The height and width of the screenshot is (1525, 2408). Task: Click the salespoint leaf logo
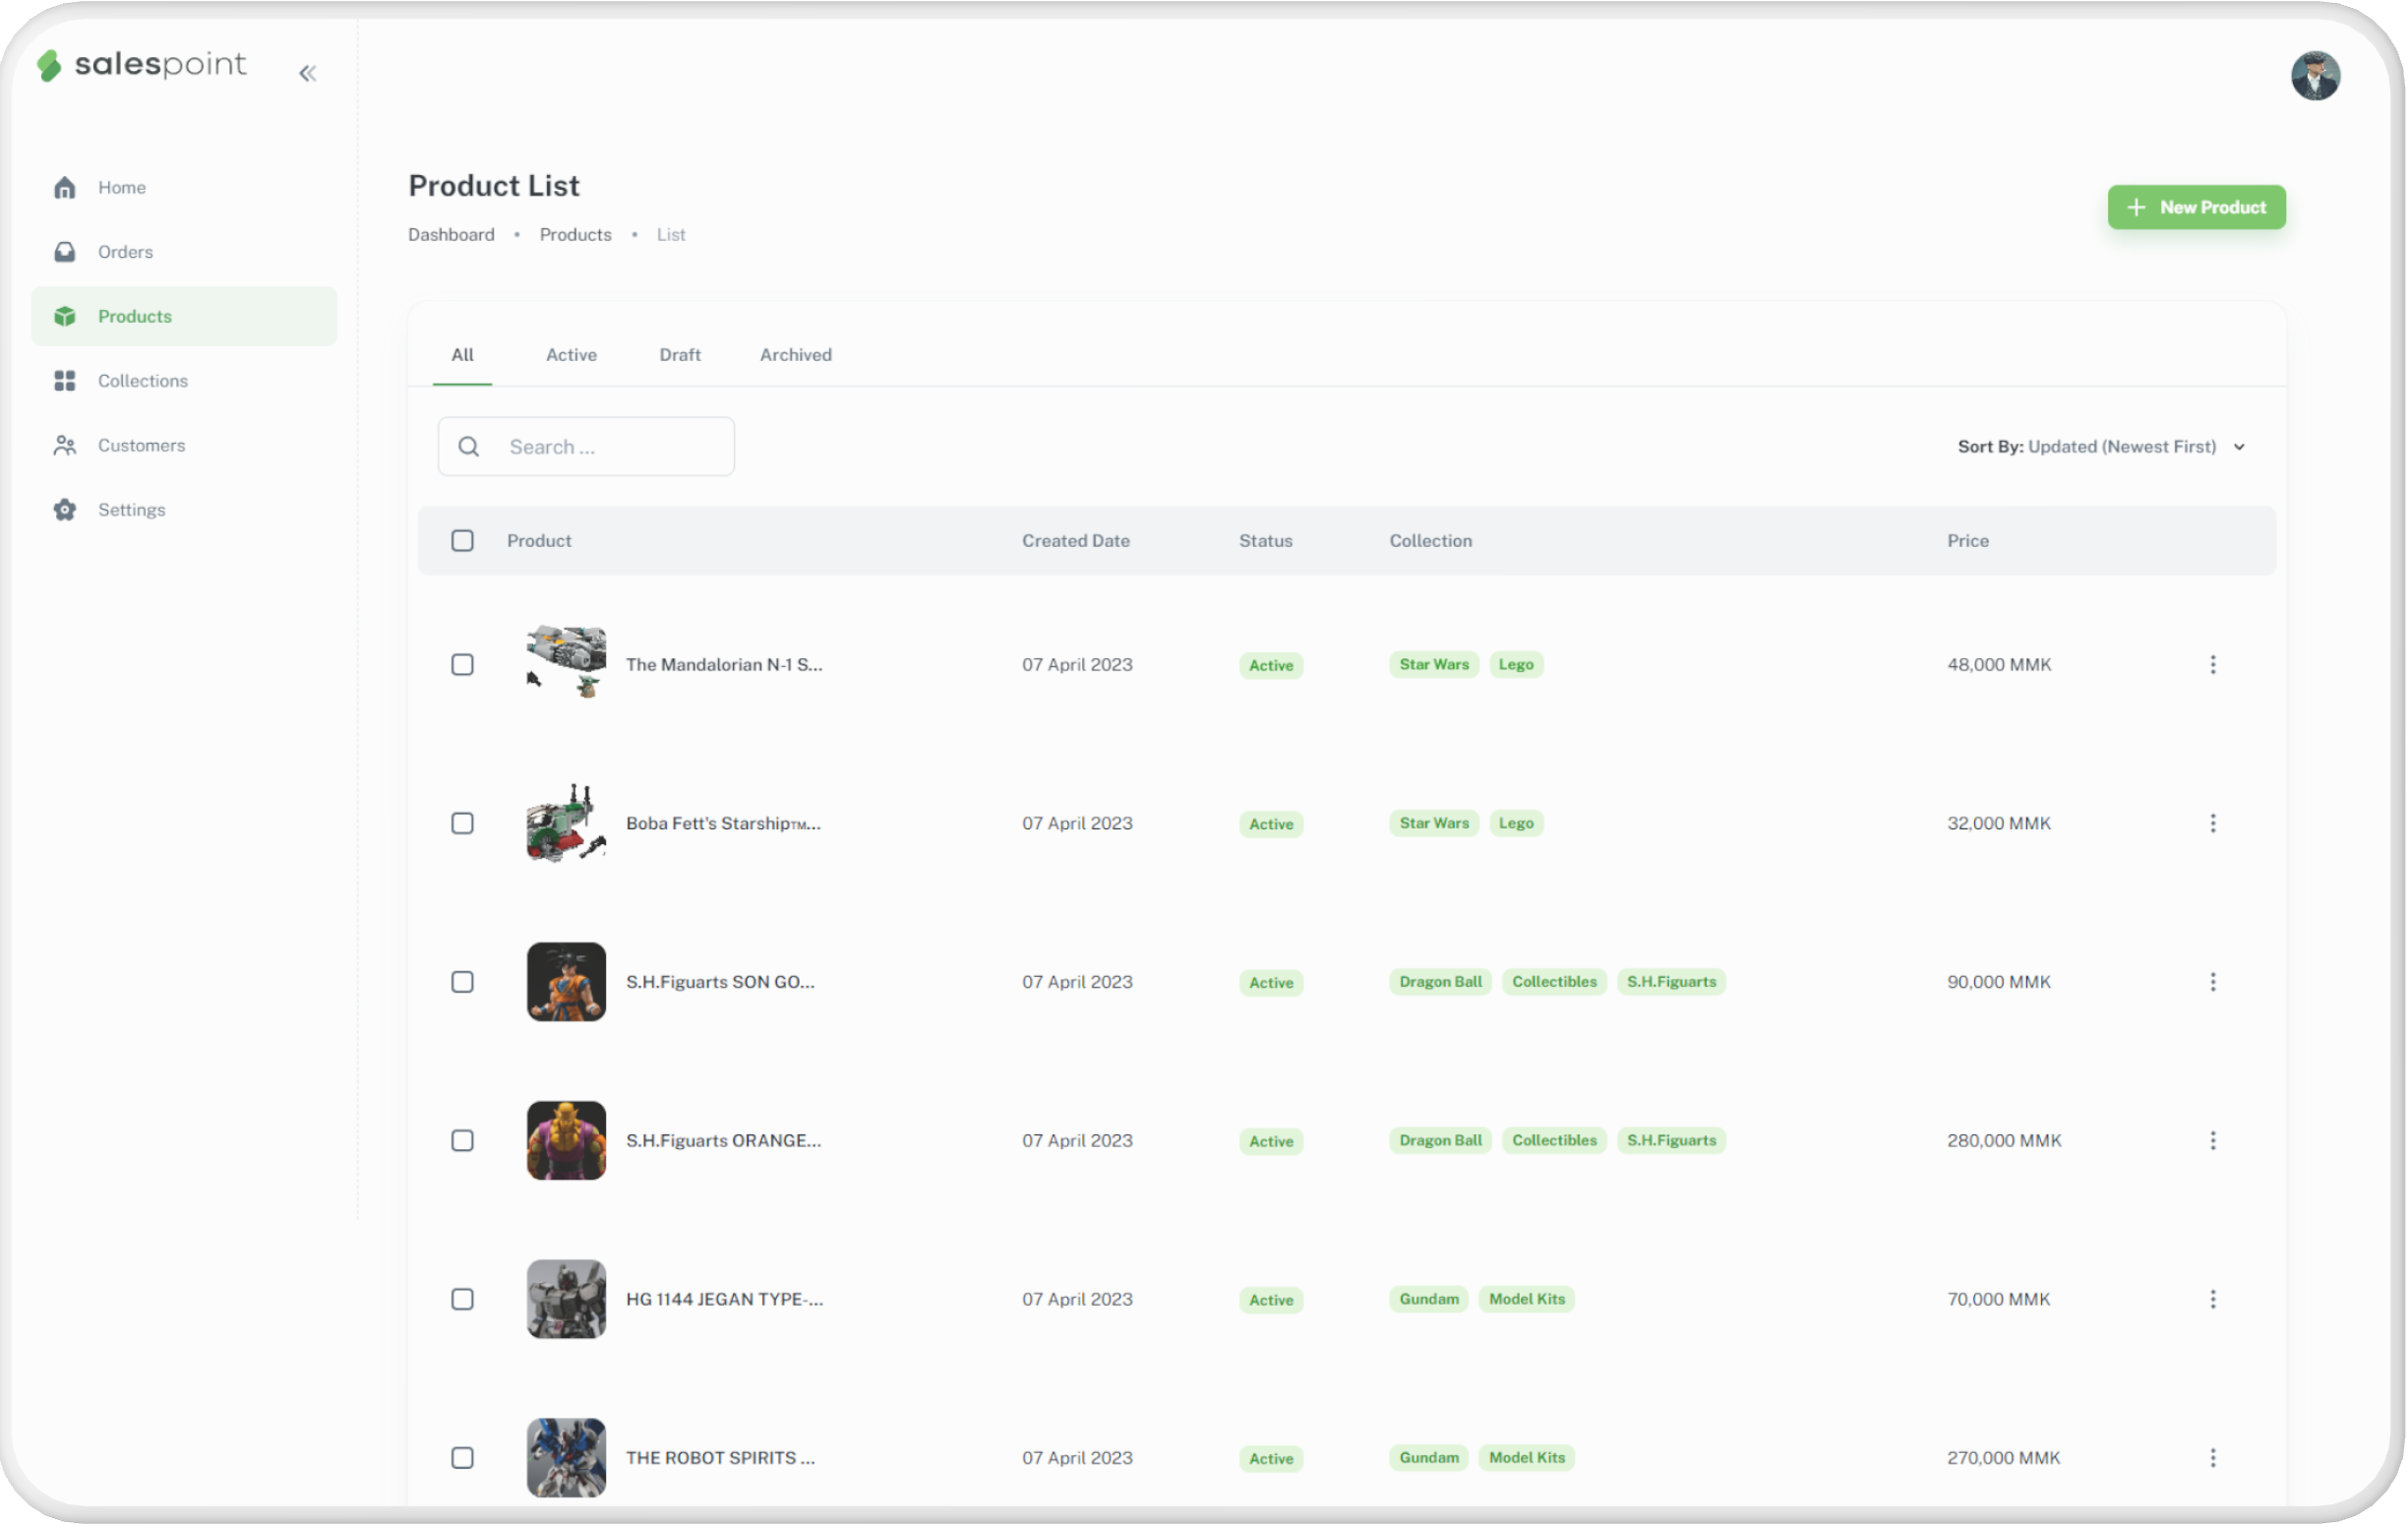pos(49,65)
